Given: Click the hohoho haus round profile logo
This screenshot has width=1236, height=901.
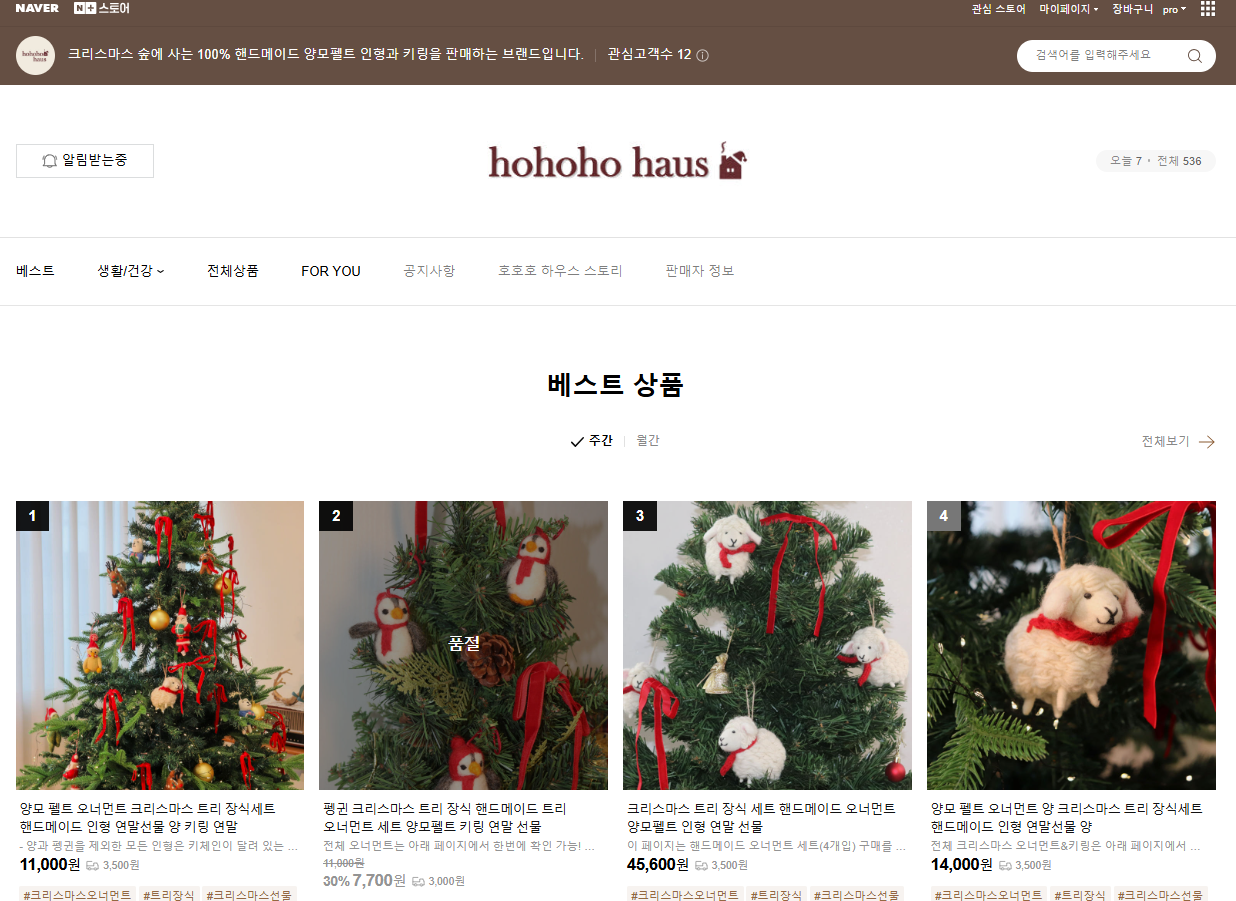Looking at the screenshot, I should (x=35, y=55).
